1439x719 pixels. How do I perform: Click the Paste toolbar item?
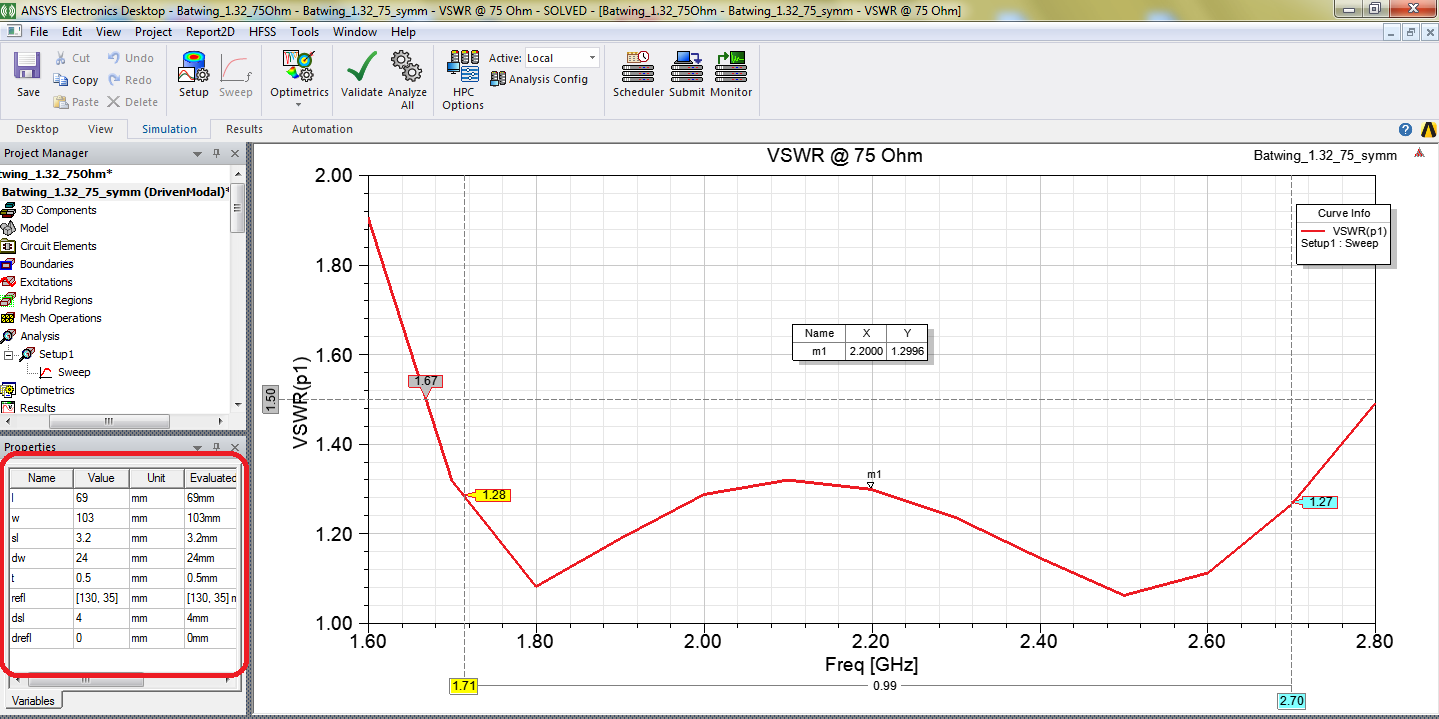(x=76, y=102)
